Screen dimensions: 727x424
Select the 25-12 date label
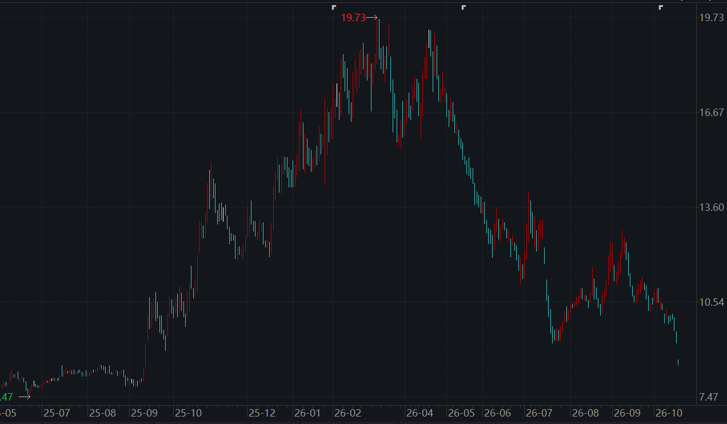[x=261, y=413]
